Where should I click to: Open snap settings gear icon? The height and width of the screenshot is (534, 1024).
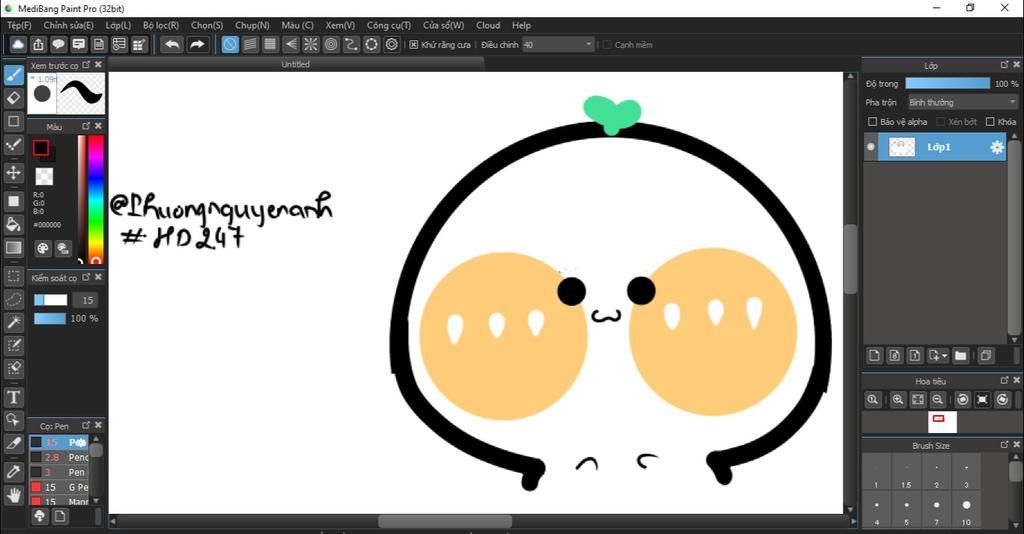392,44
